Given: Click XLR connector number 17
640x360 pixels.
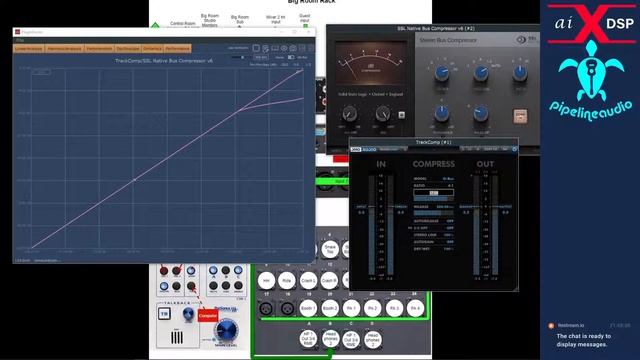Looking at the screenshot, I should pos(266,308).
